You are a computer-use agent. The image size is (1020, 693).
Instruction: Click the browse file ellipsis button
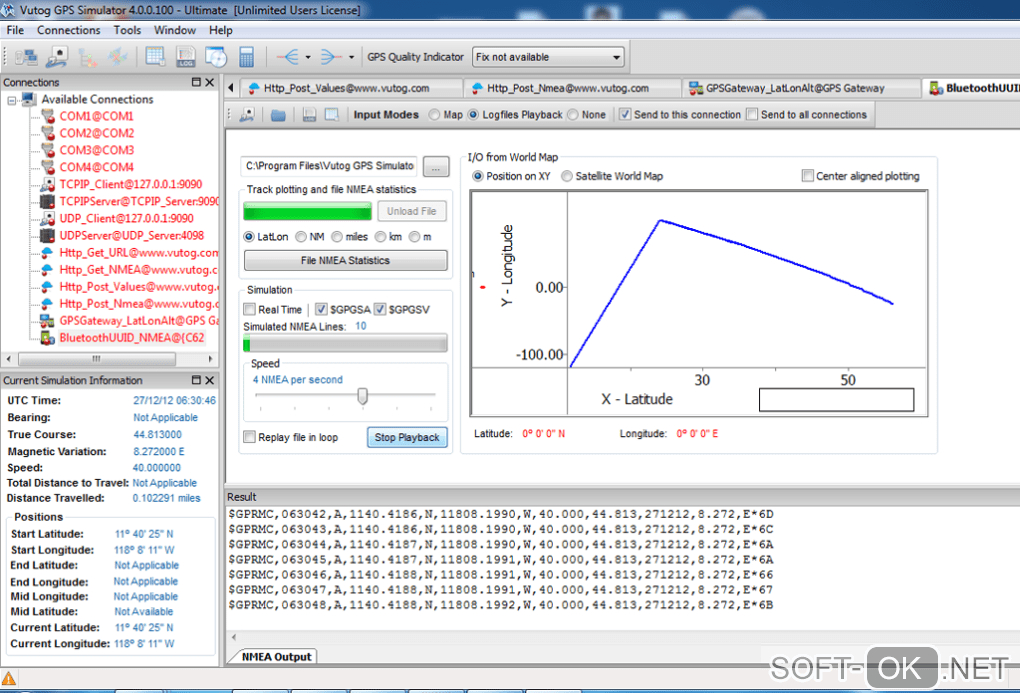click(436, 167)
